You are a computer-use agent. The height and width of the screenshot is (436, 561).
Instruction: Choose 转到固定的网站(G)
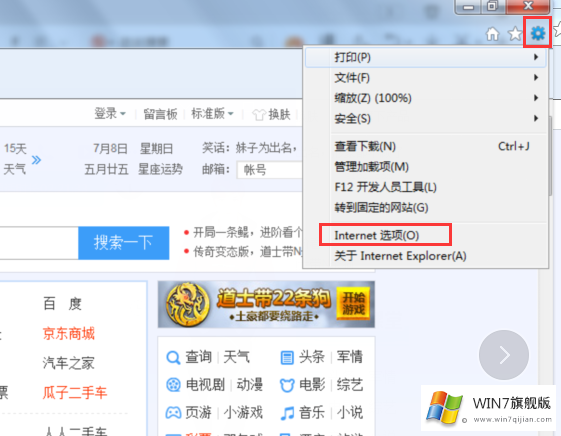(x=425, y=207)
